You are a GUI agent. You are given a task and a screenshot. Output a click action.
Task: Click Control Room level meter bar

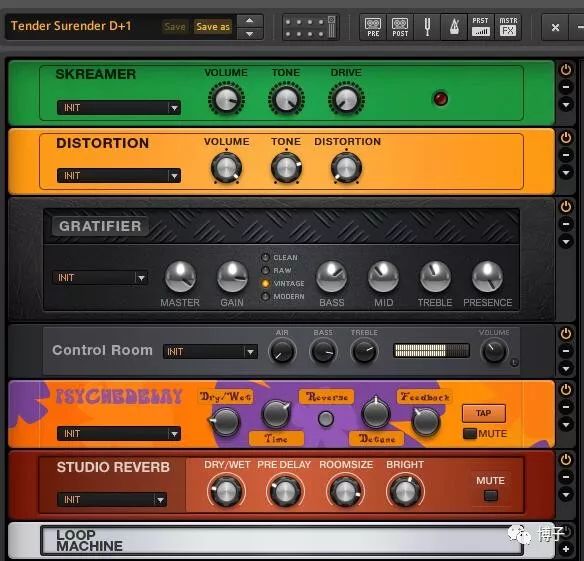click(431, 351)
